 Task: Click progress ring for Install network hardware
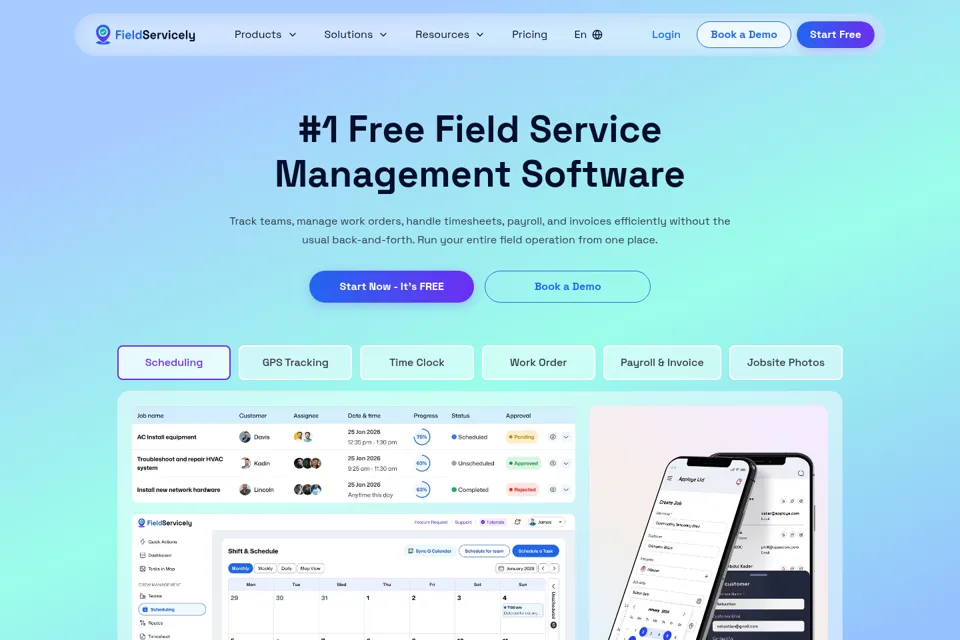pos(422,489)
